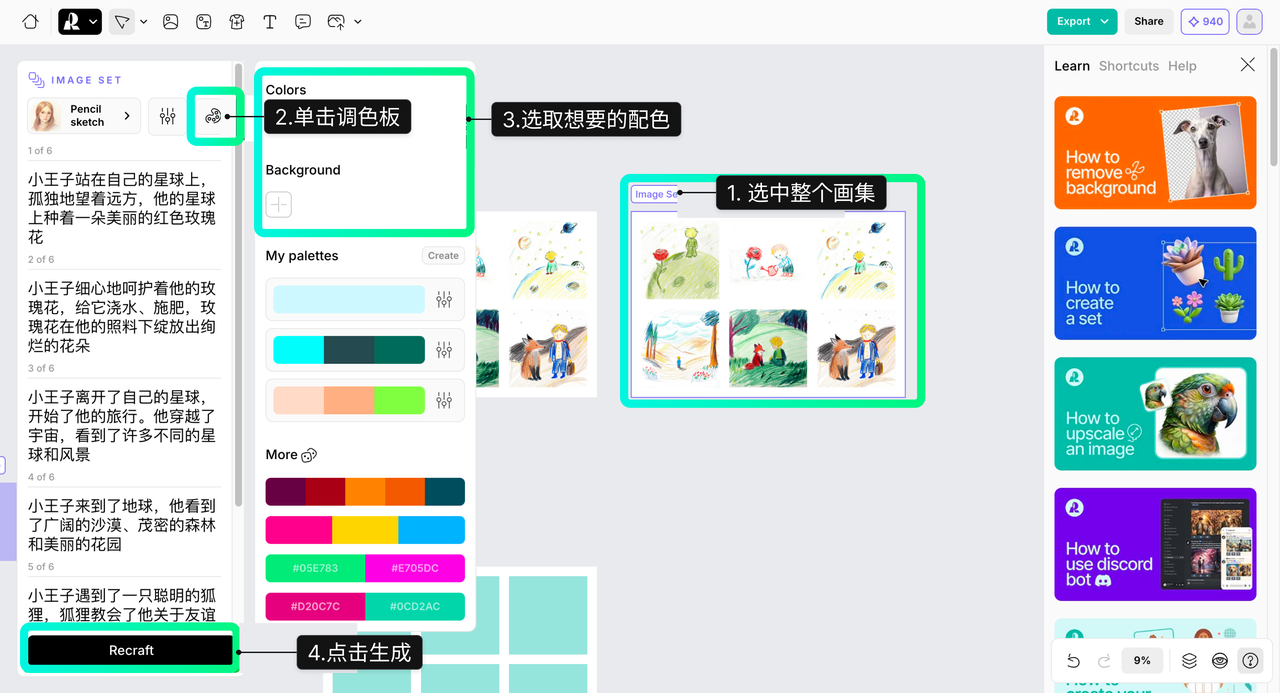The image size is (1280, 693).
Task: Click the Share button
Action: tap(1149, 21)
